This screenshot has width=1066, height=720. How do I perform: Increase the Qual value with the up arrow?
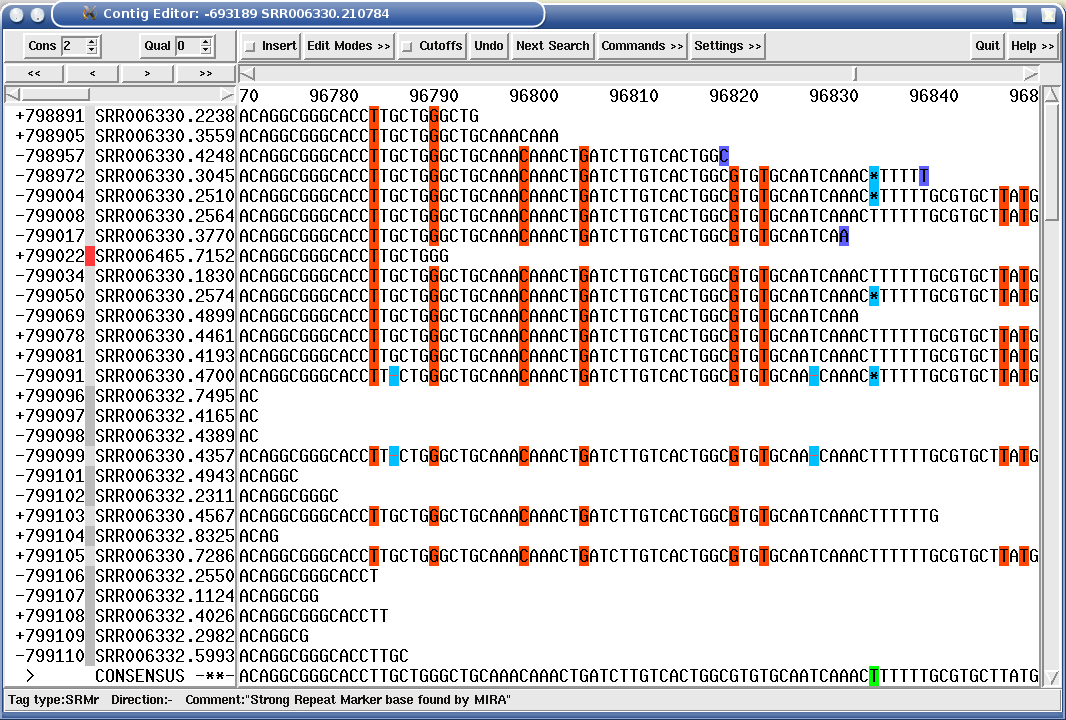[205, 41]
